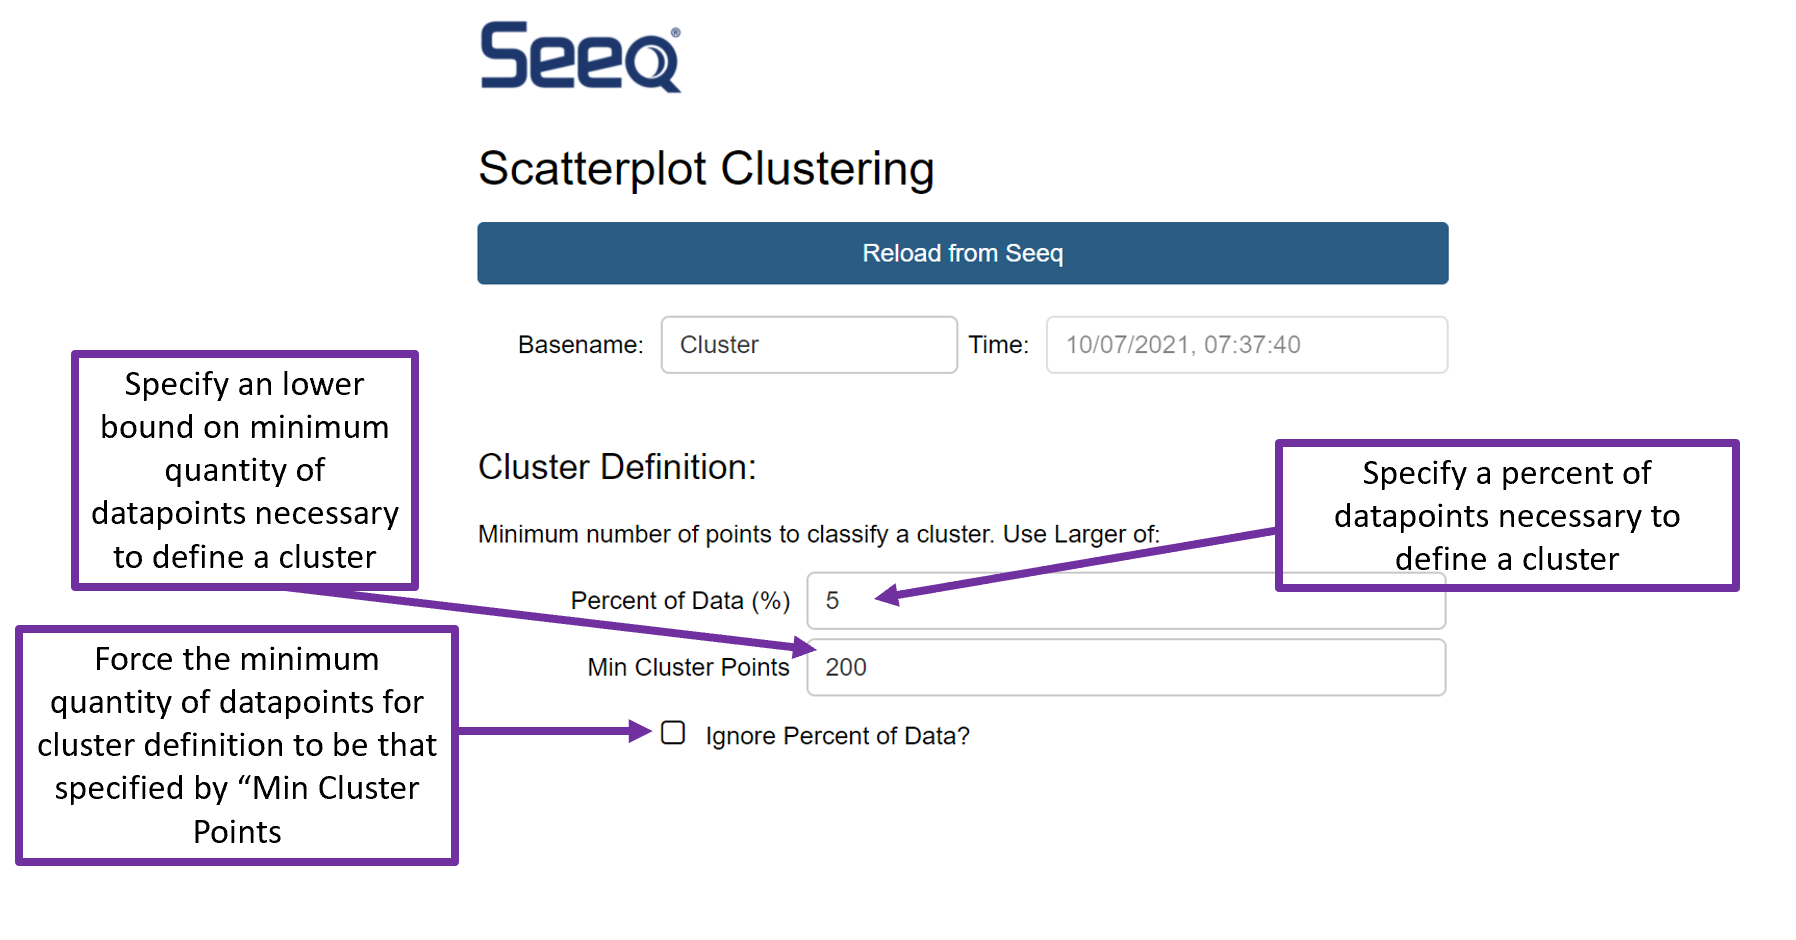Click the Min Cluster Points input field

(x=1126, y=667)
